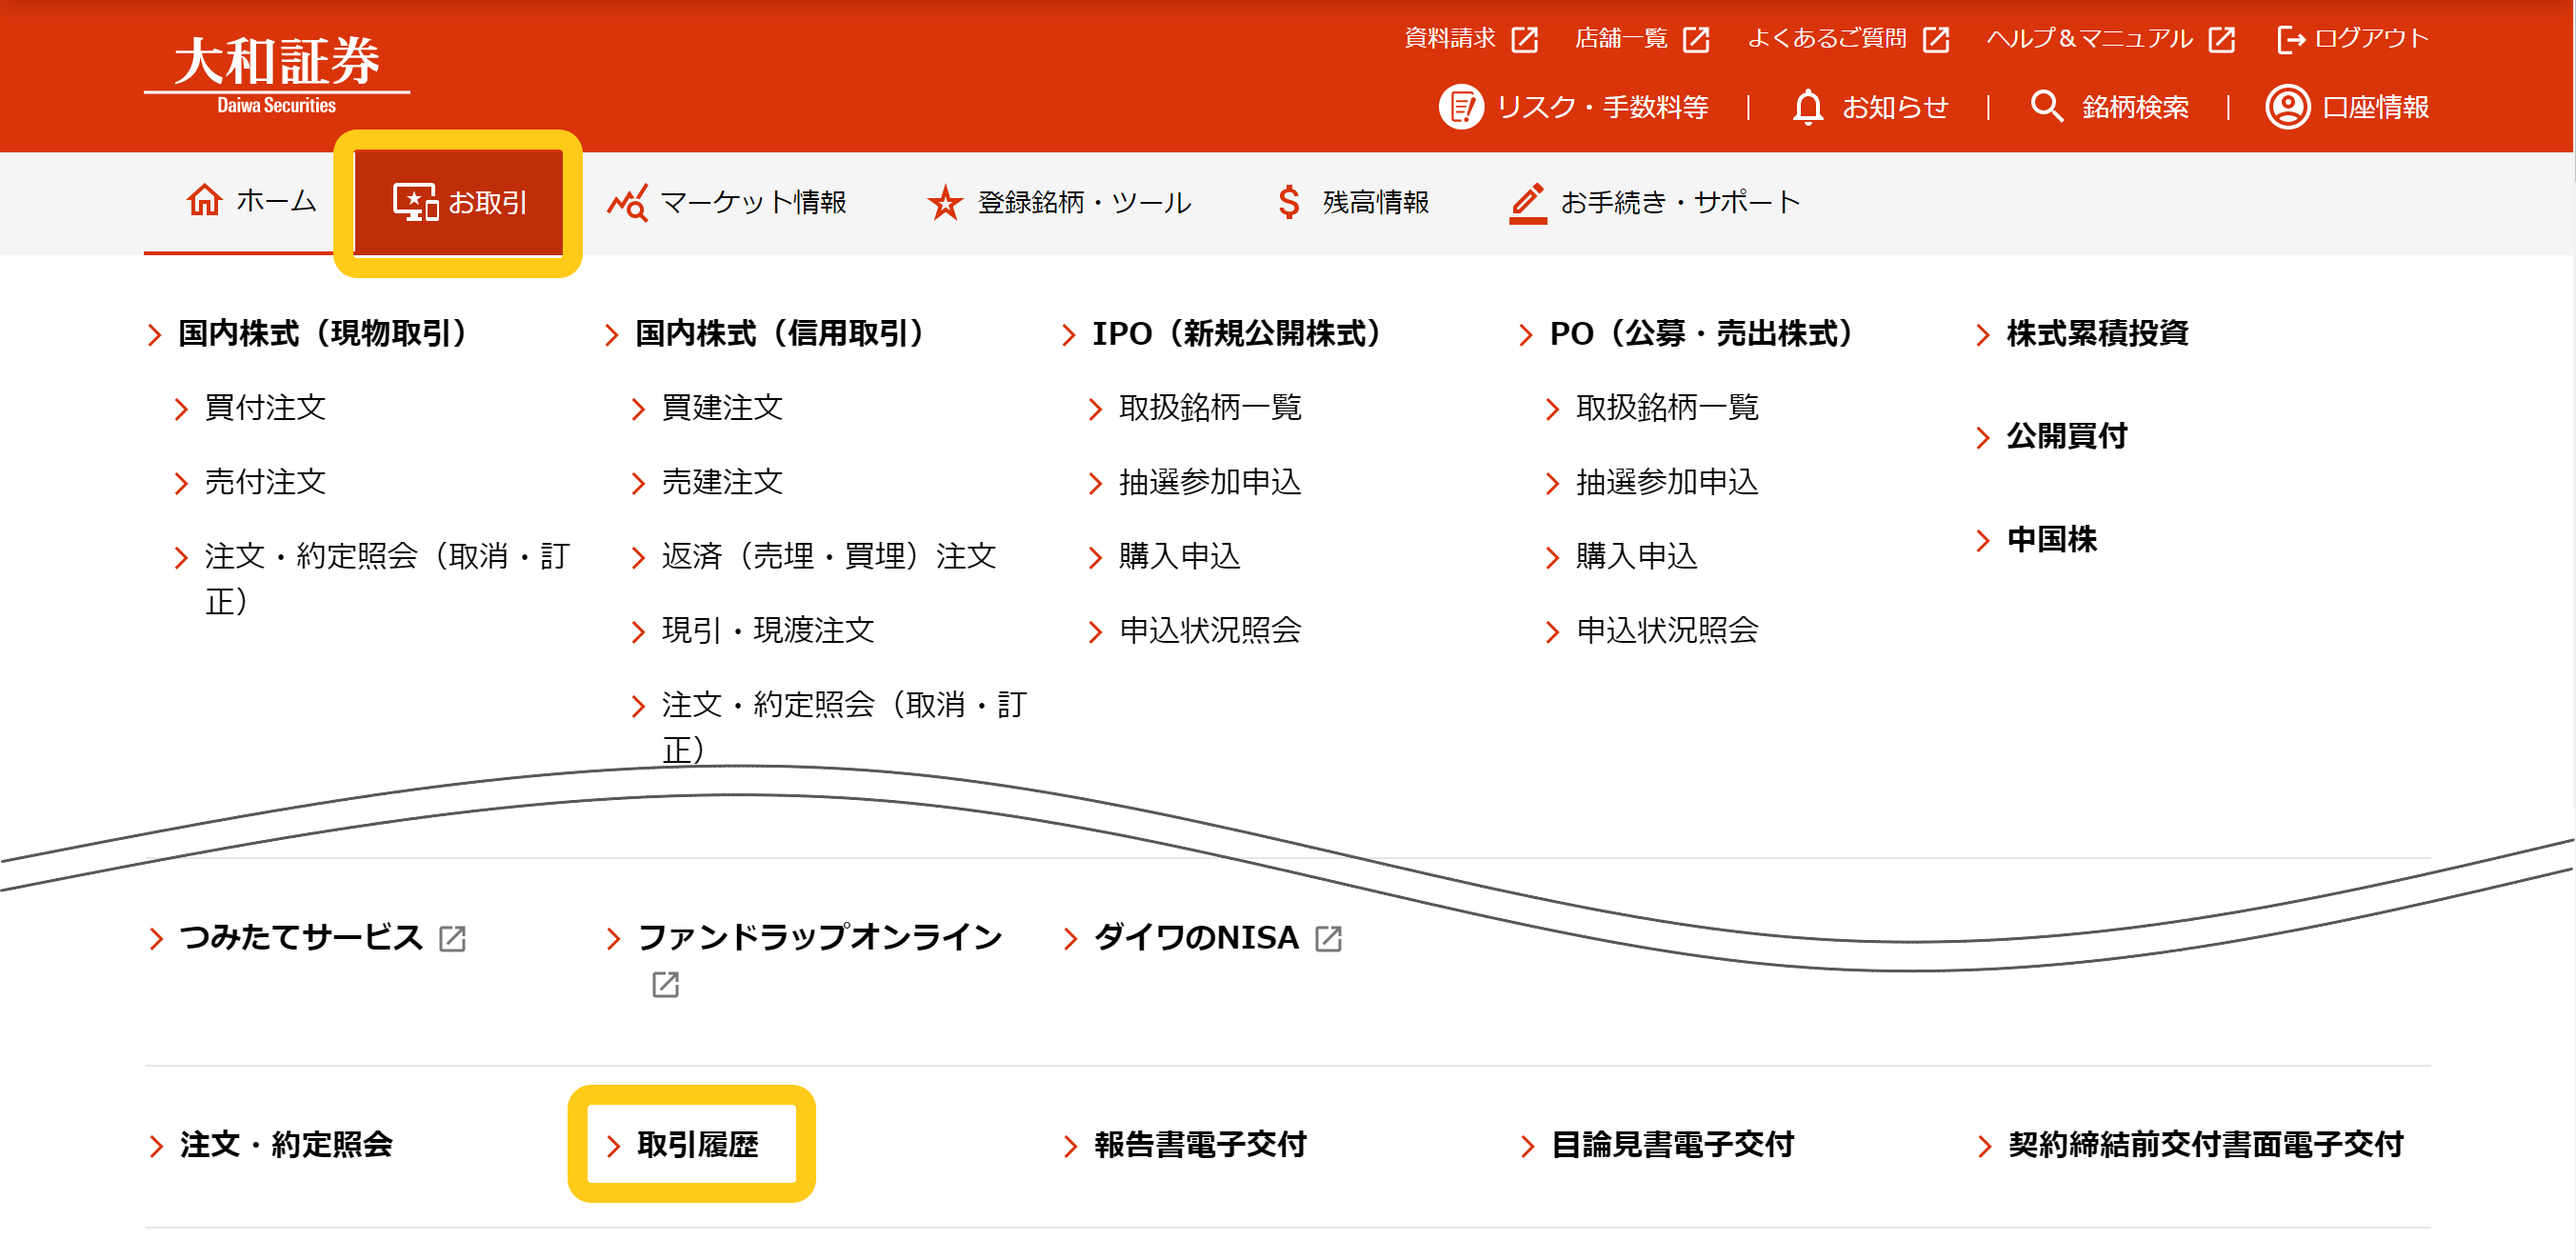Open the お取引 tab

tap(458, 203)
